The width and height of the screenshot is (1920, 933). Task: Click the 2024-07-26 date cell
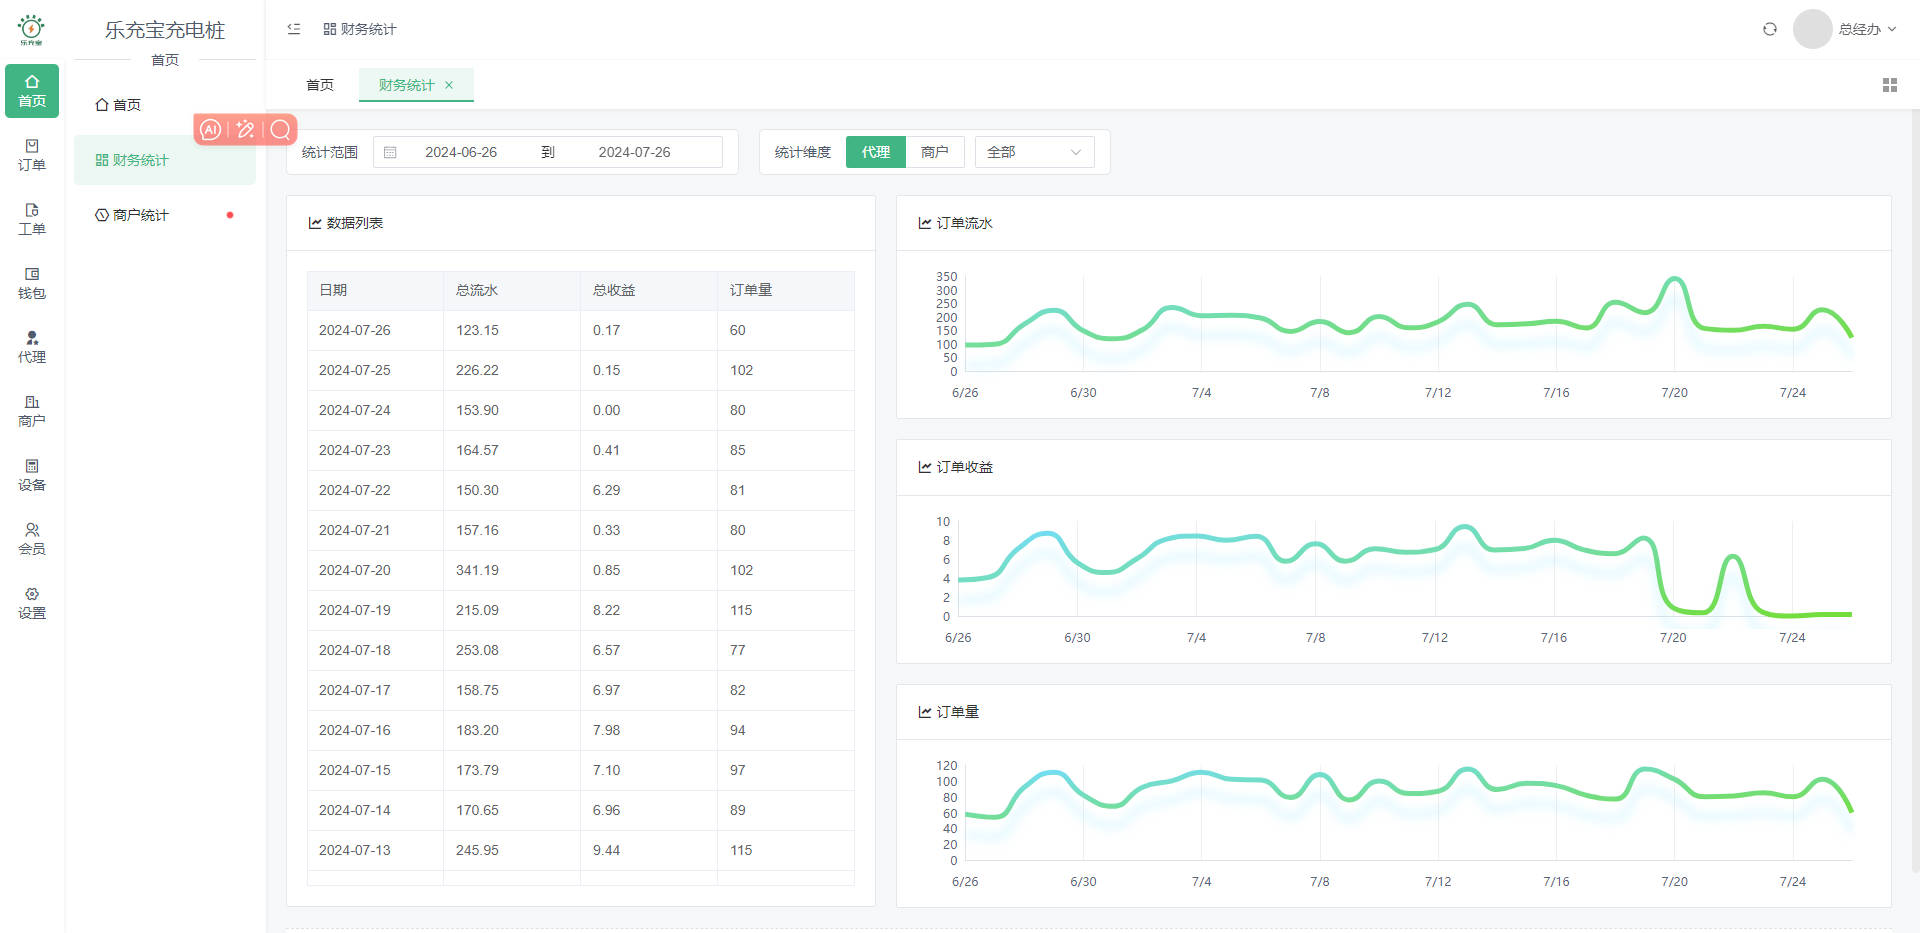pos(375,330)
